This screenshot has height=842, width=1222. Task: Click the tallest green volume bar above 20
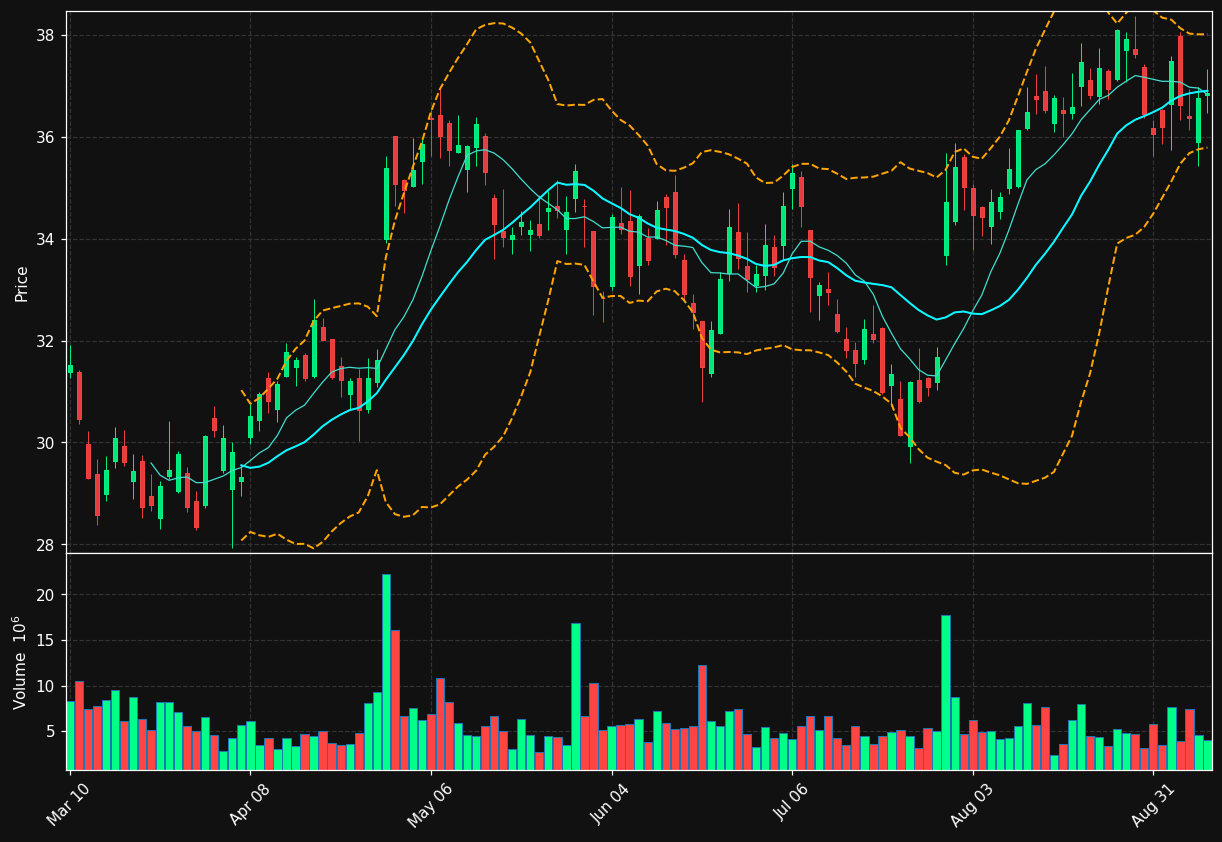[386, 672]
